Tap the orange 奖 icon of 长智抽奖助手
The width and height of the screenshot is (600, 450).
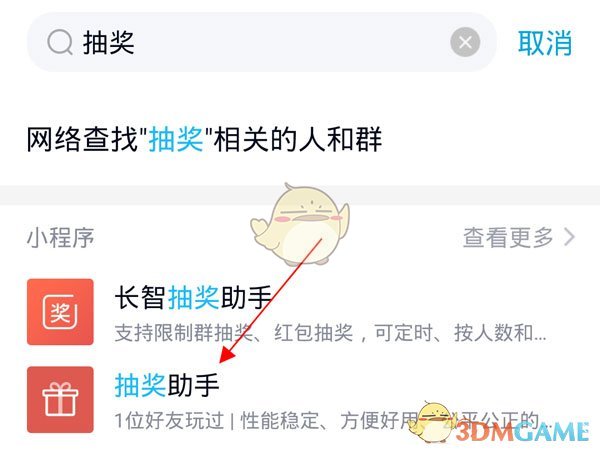pos(60,312)
